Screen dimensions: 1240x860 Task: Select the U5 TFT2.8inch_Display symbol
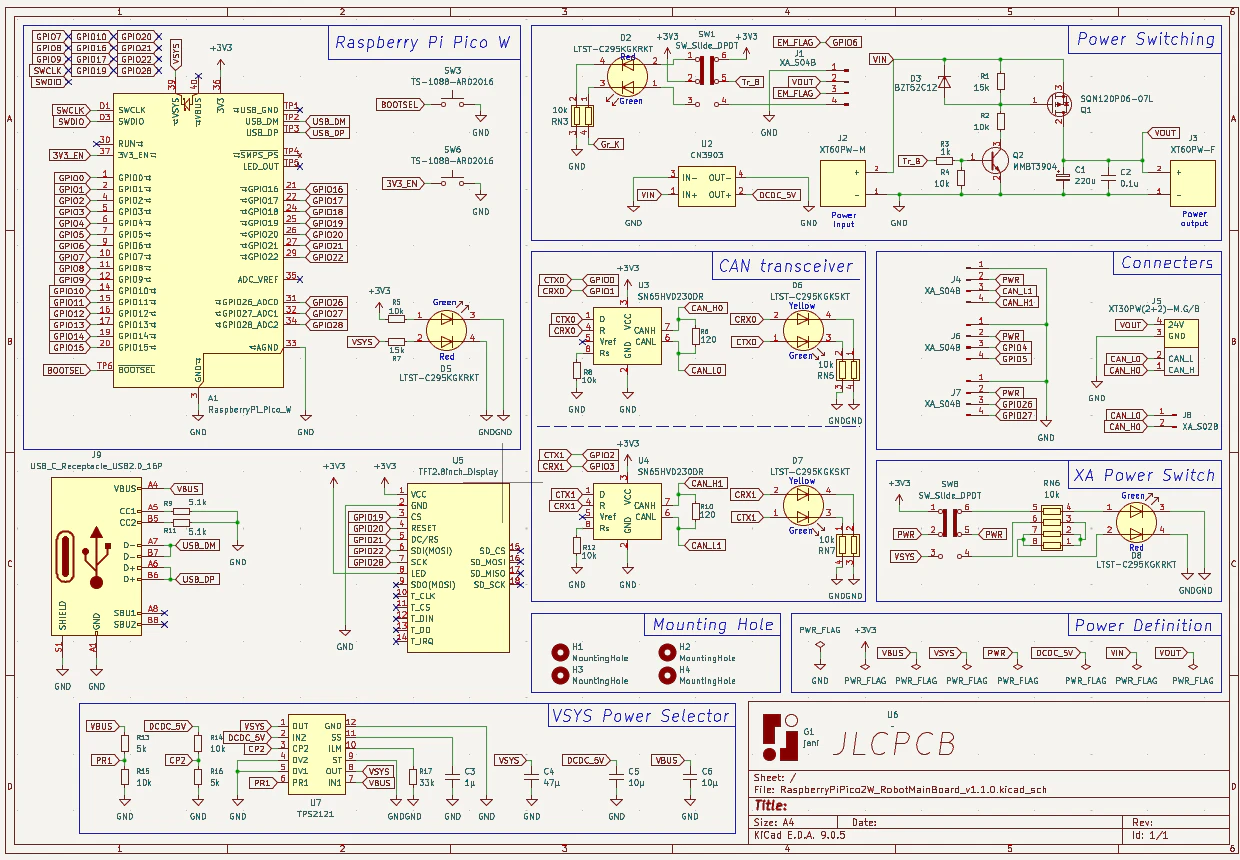tap(458, 568)
